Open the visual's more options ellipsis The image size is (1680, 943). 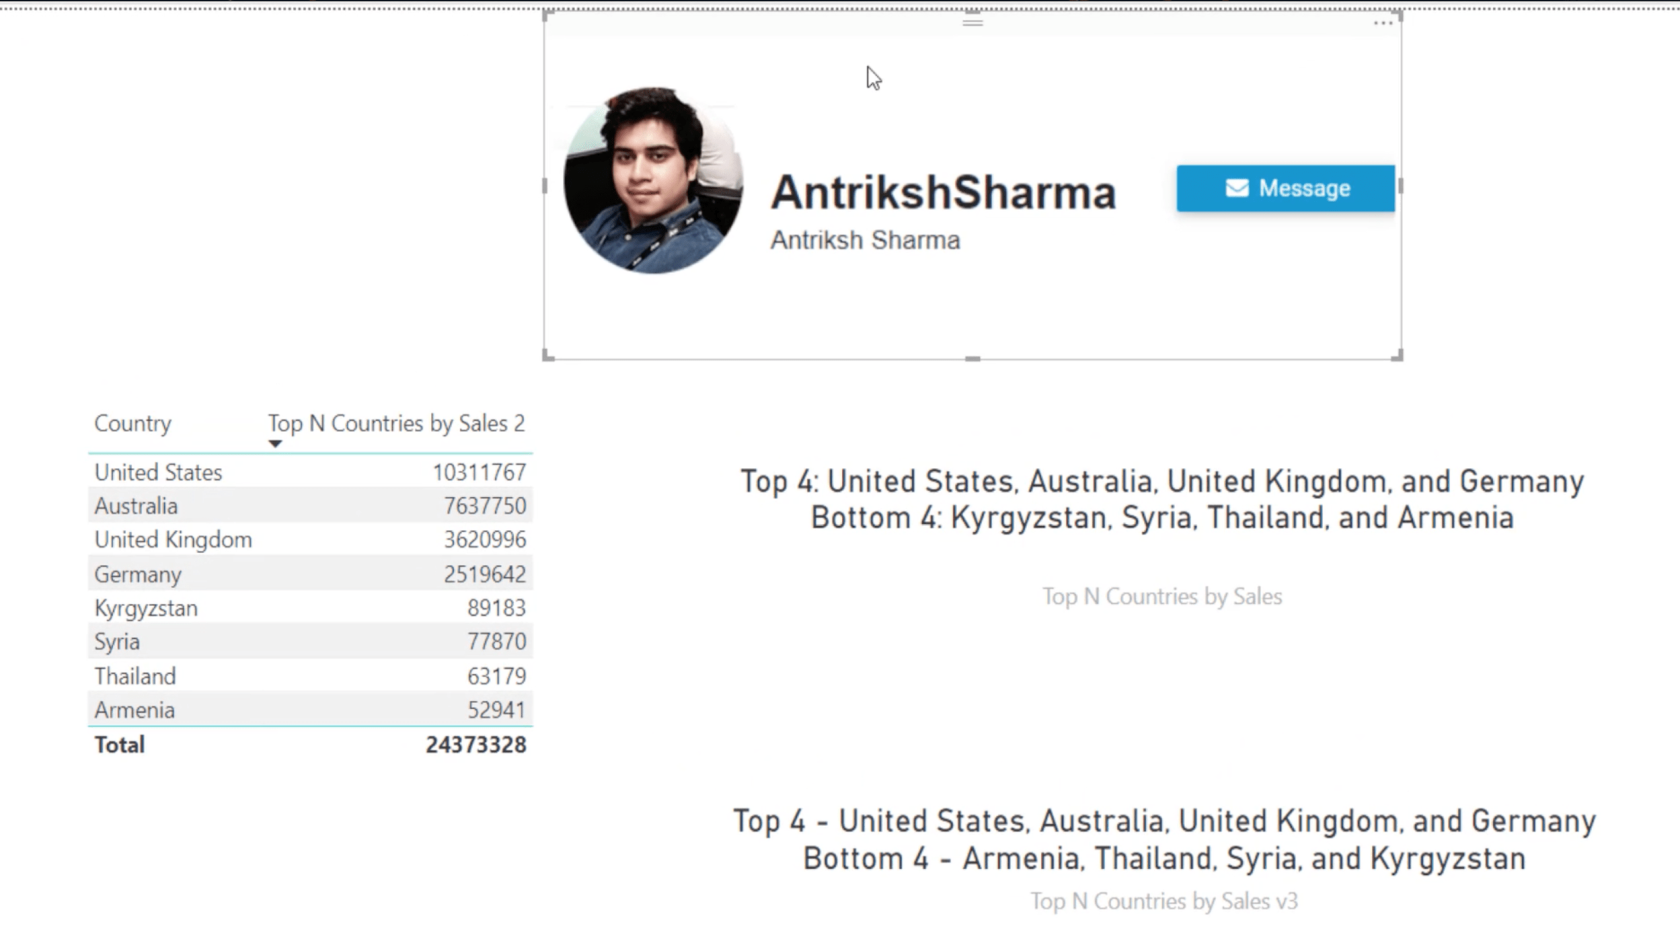tap(1383, 23)
